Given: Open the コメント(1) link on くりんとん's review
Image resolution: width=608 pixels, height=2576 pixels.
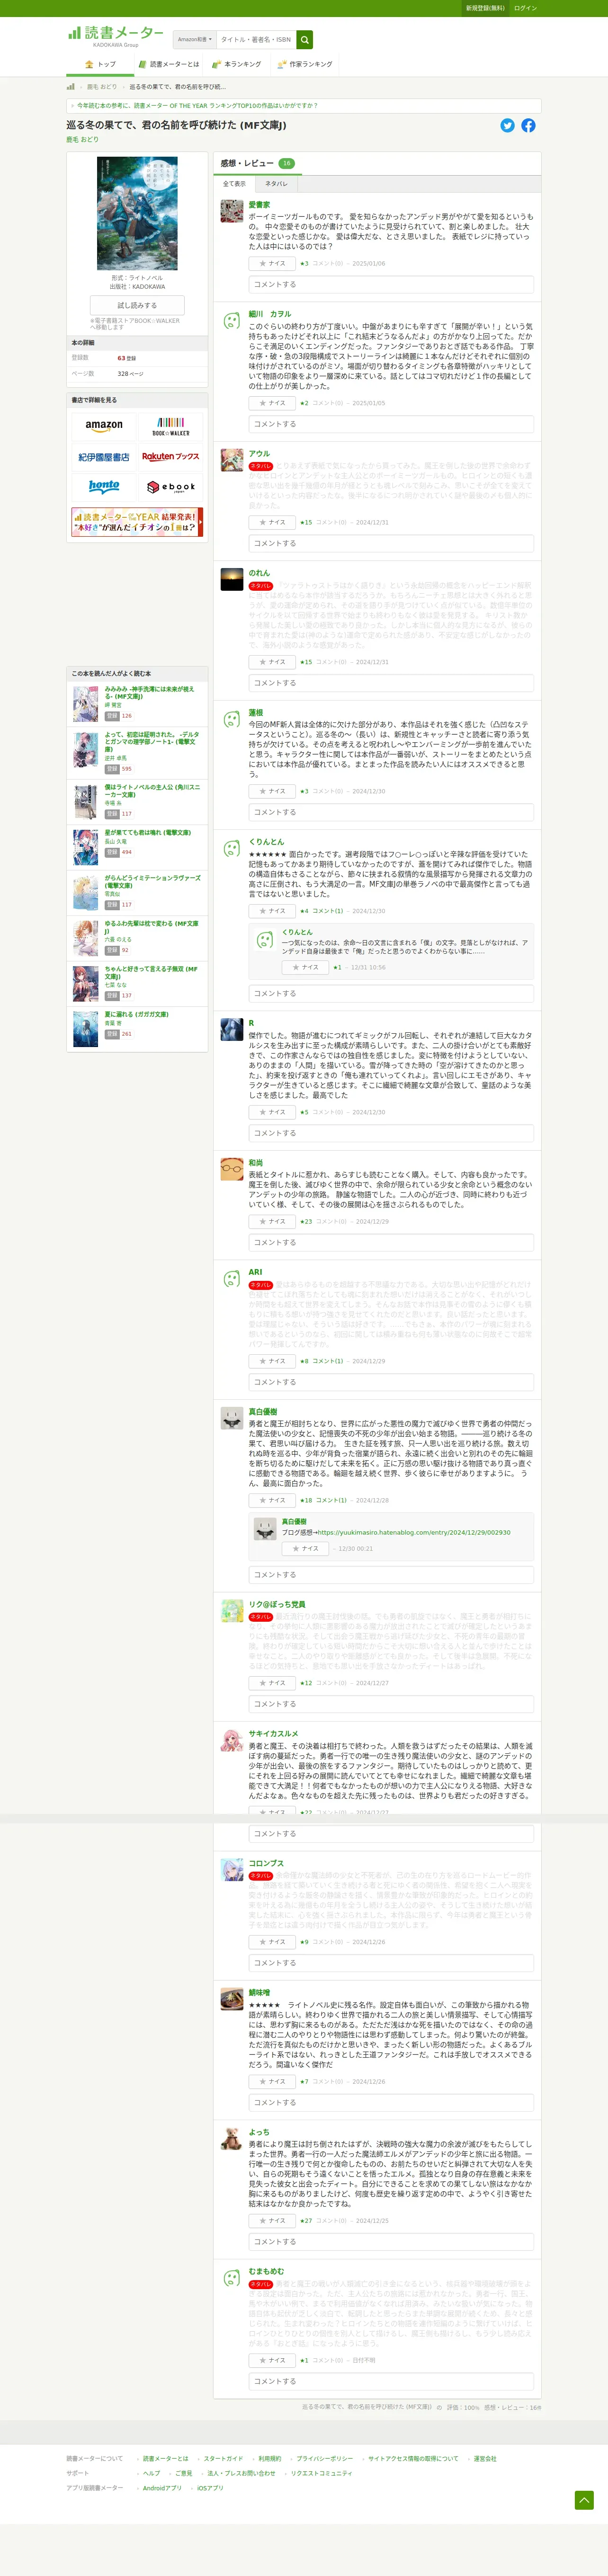Looking at the screenshot, I should tap(327, 911).
